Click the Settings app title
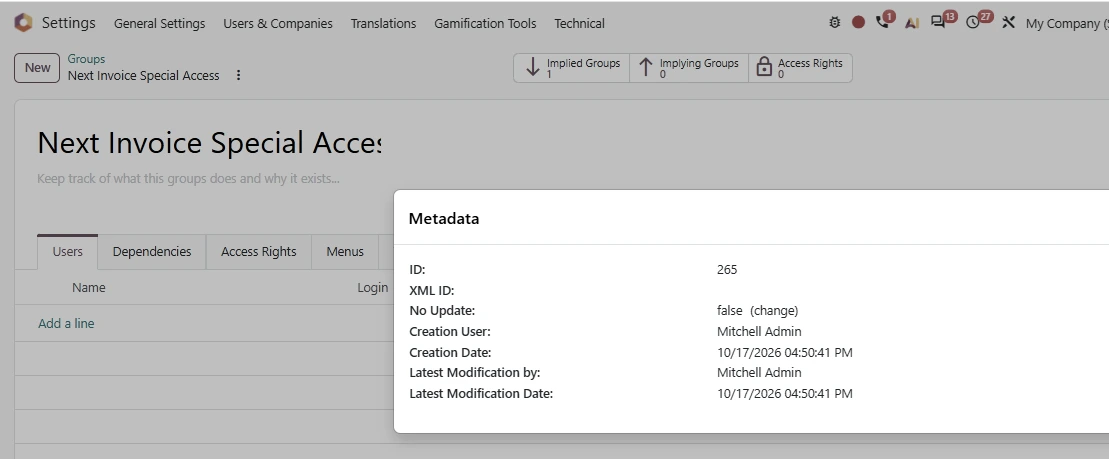 (69, 23)
